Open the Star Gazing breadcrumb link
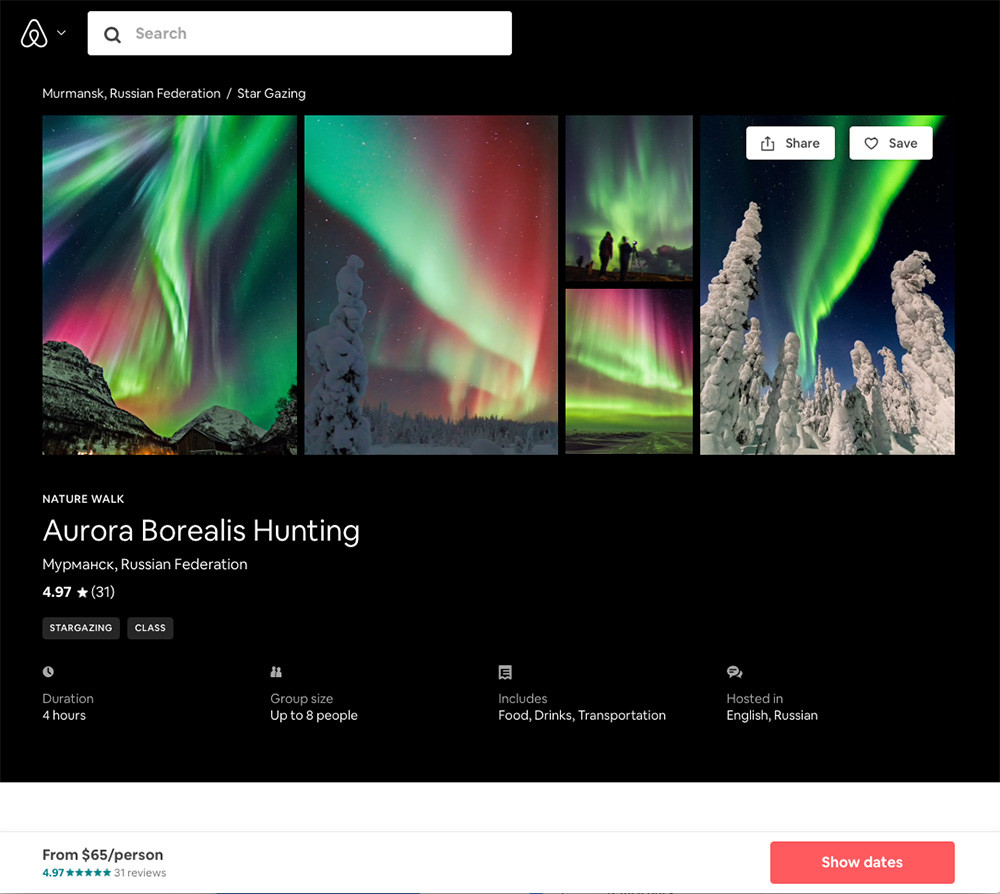Screen dimensions: 1000x894 [271, 93]
